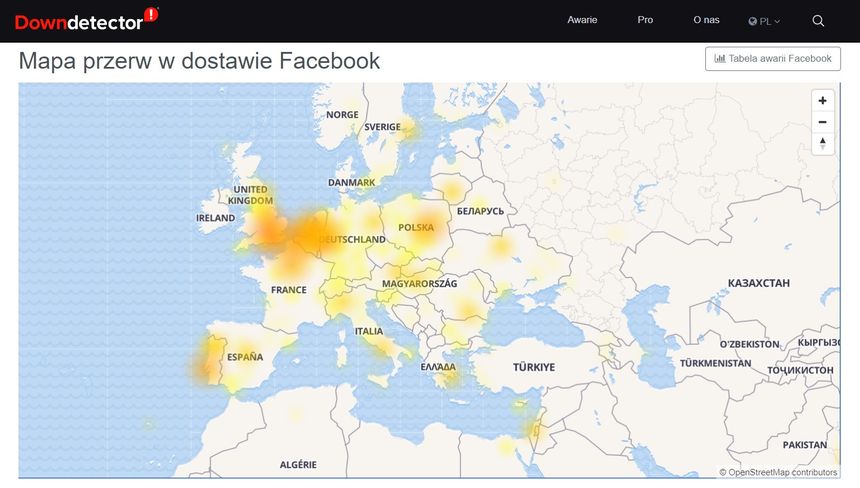Image resolution: width=860 pixels, height=488 pixels.
Task: Click the SVERIGE label on the map
Action: [382, 127]
